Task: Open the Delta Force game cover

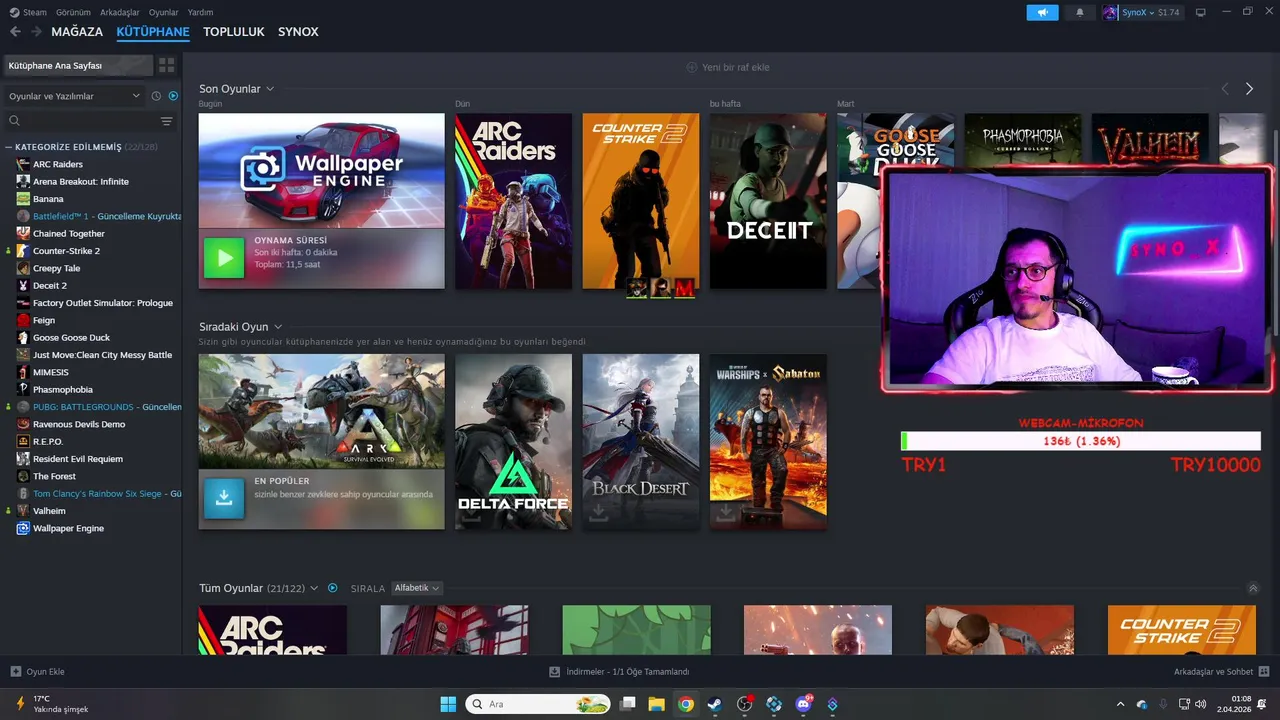Action: pyautogui.click(x=513, y=442)
